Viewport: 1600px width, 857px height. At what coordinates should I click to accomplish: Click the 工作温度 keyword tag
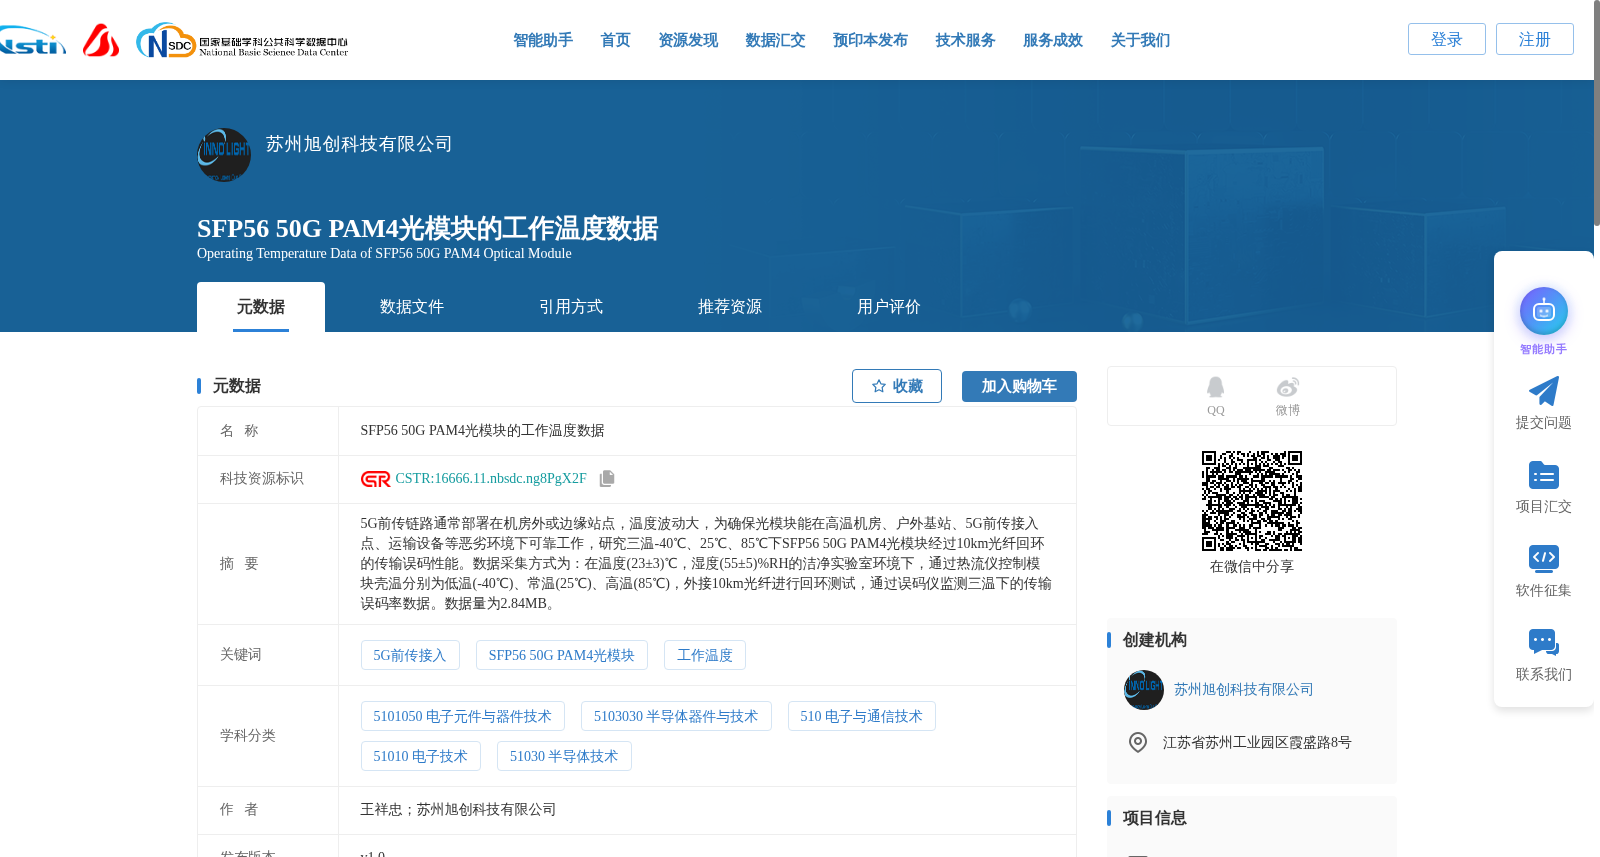(x=705, y=655)
